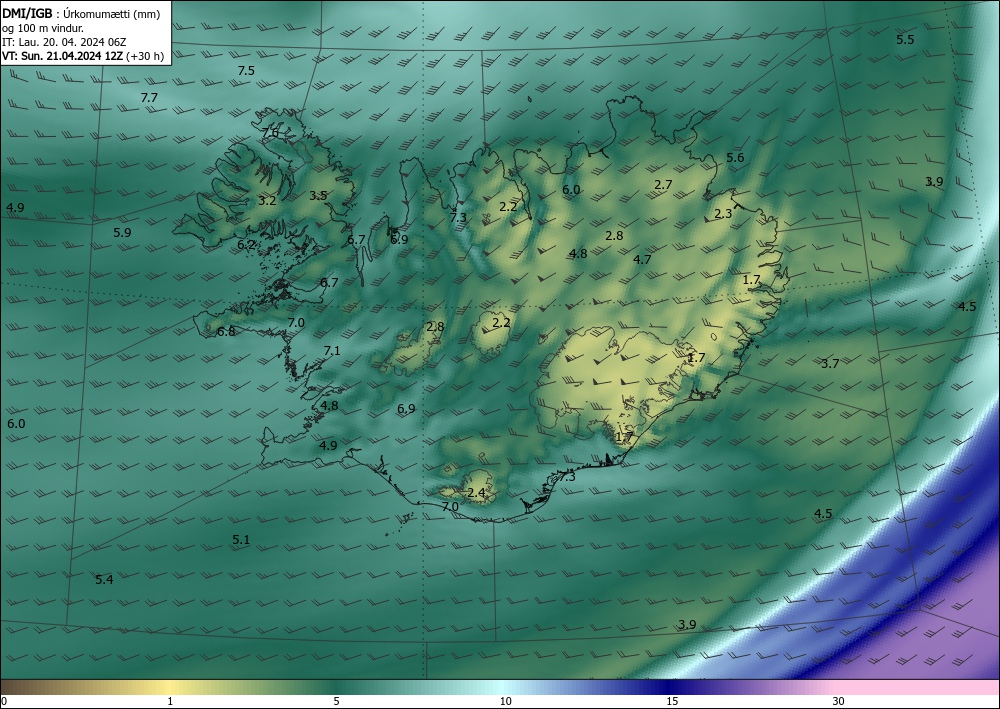The image size is (1000, 709).
Task: Pick the dark navy section of the color scale
Action: click(x=670, y=687)
